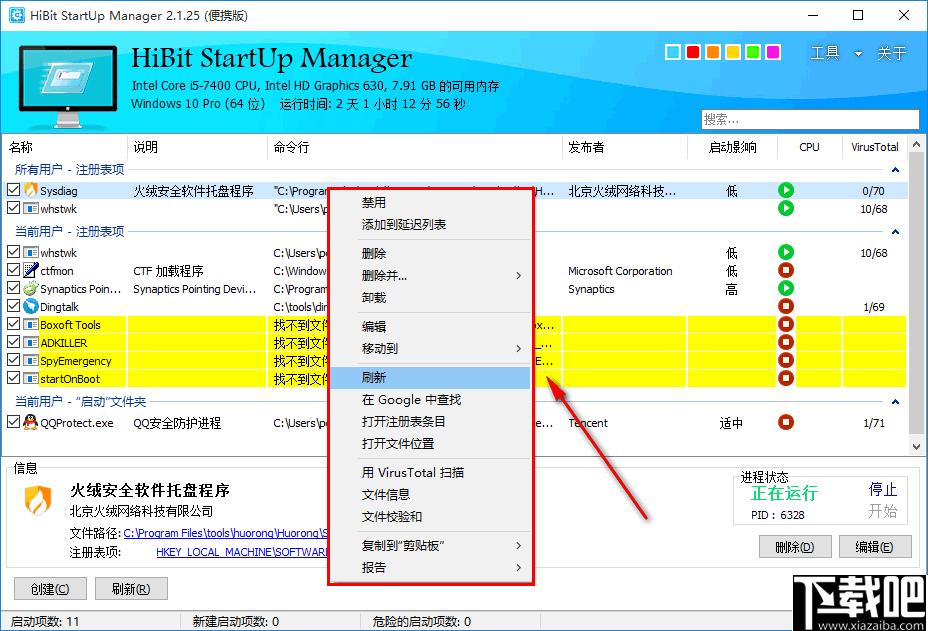Click the ctfmon pen icon
Screen dimensions: 928x631
31,271
